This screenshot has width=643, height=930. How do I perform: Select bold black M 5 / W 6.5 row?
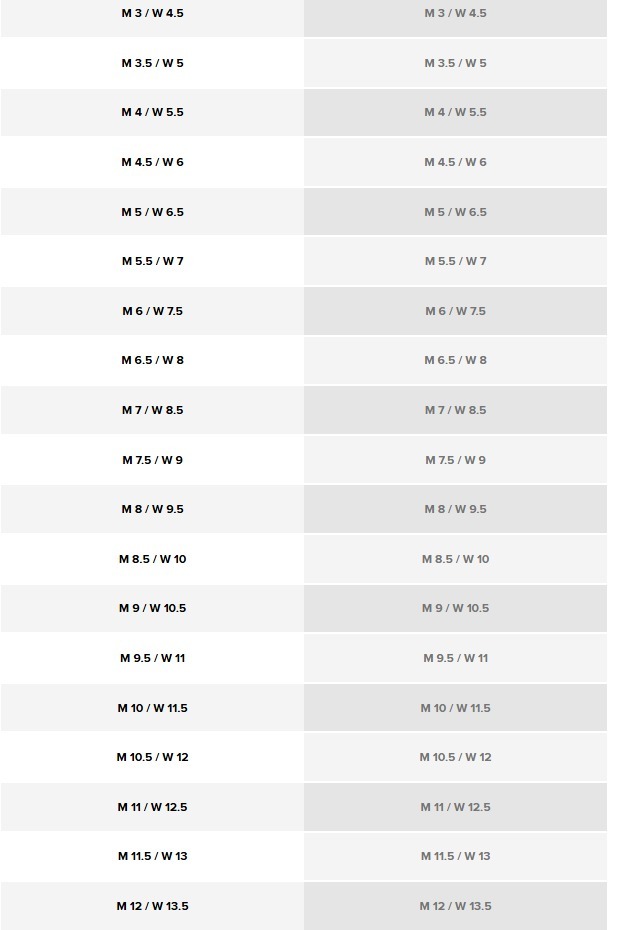pos(152,212)
